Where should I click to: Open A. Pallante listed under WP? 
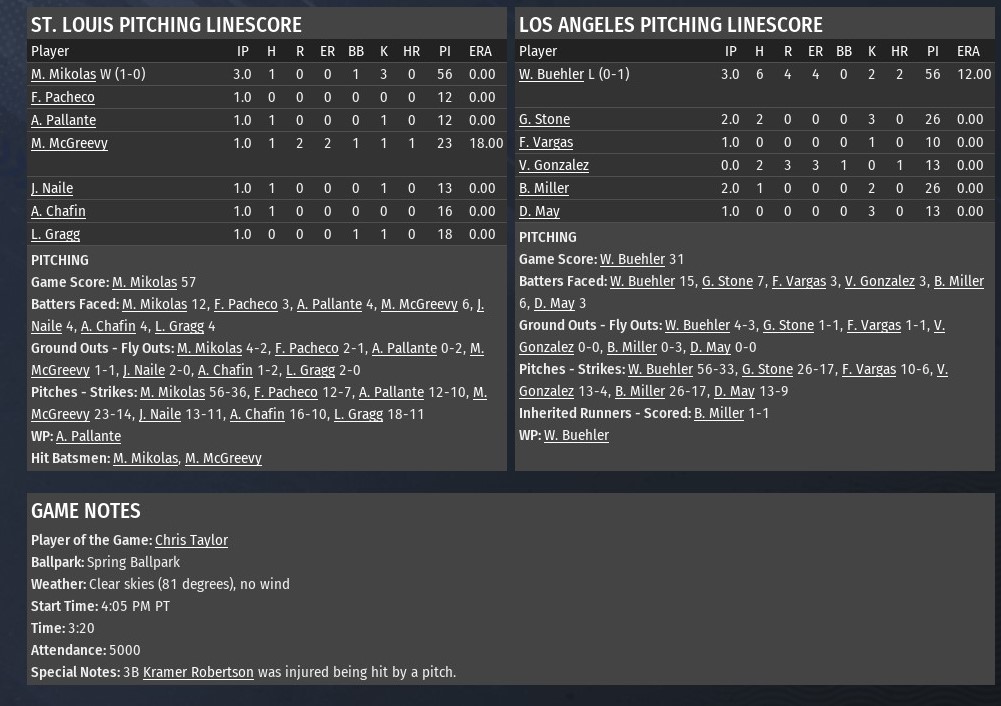point(88,436)
